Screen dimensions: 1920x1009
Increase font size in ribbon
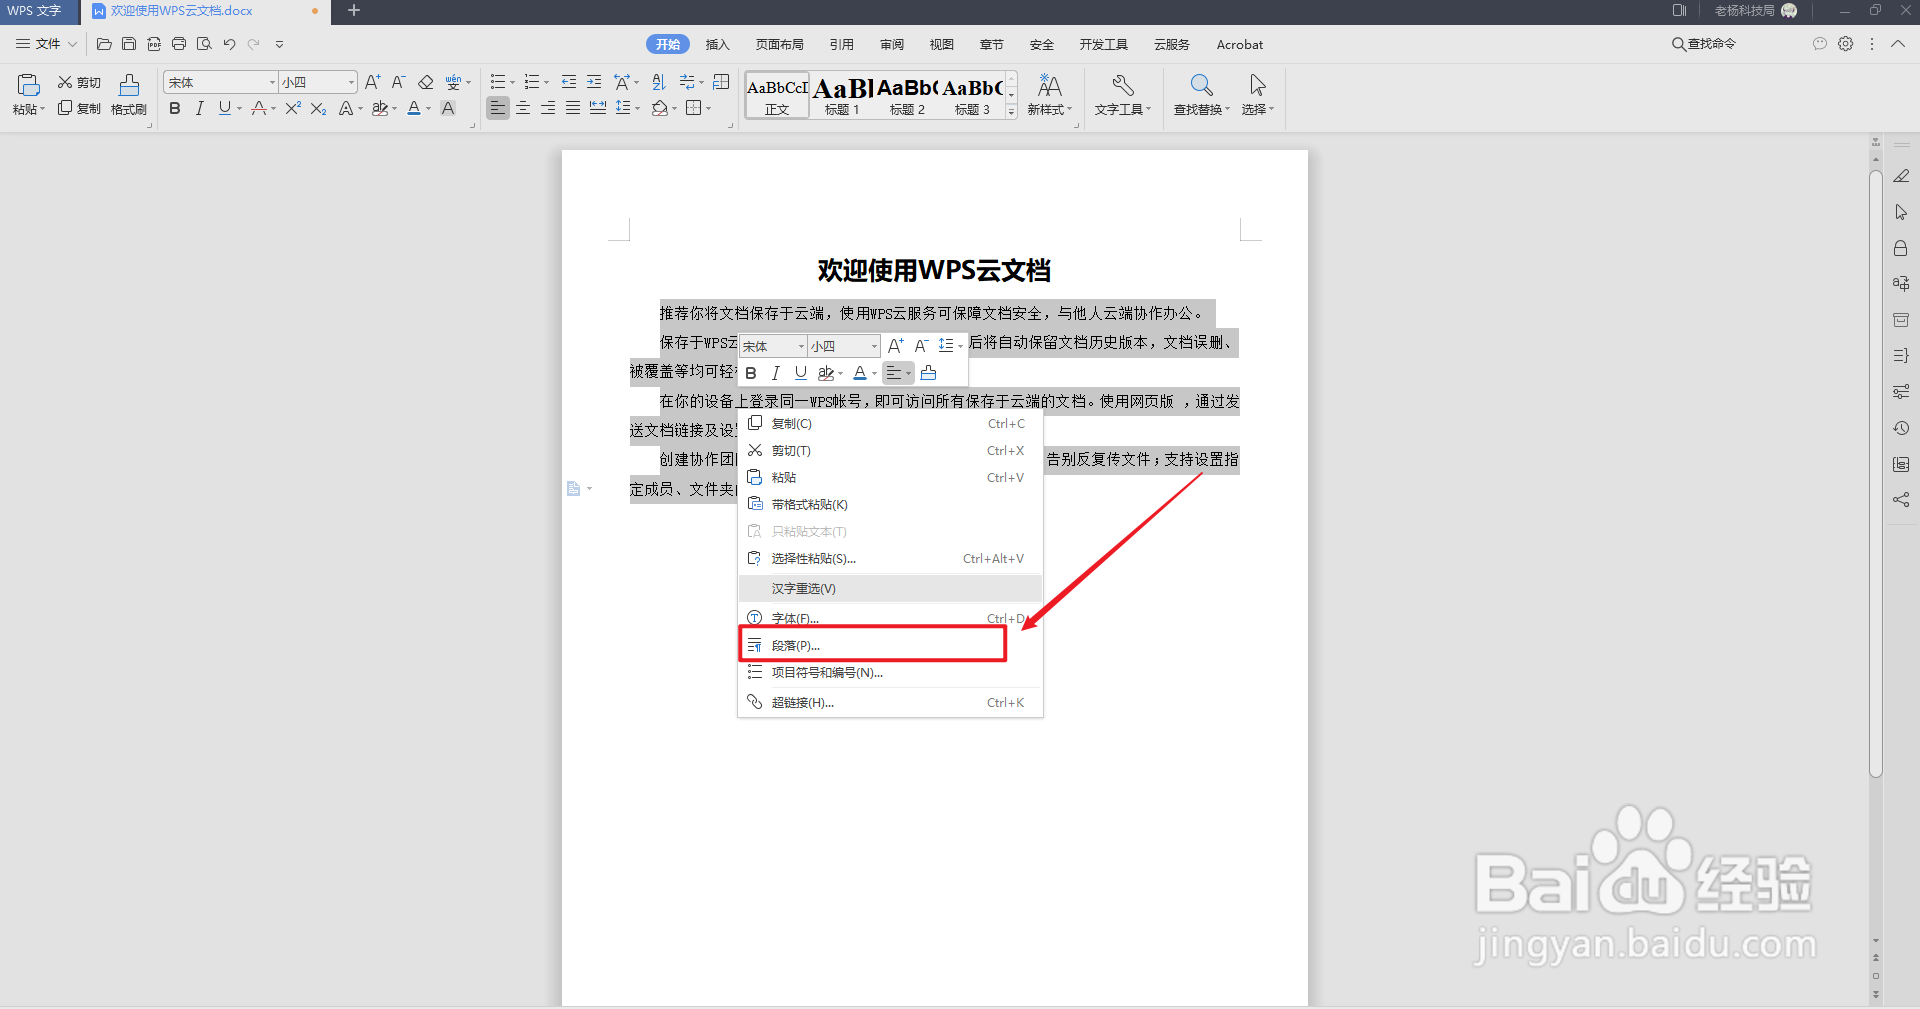pyautogui.click(x=373, y=82)
